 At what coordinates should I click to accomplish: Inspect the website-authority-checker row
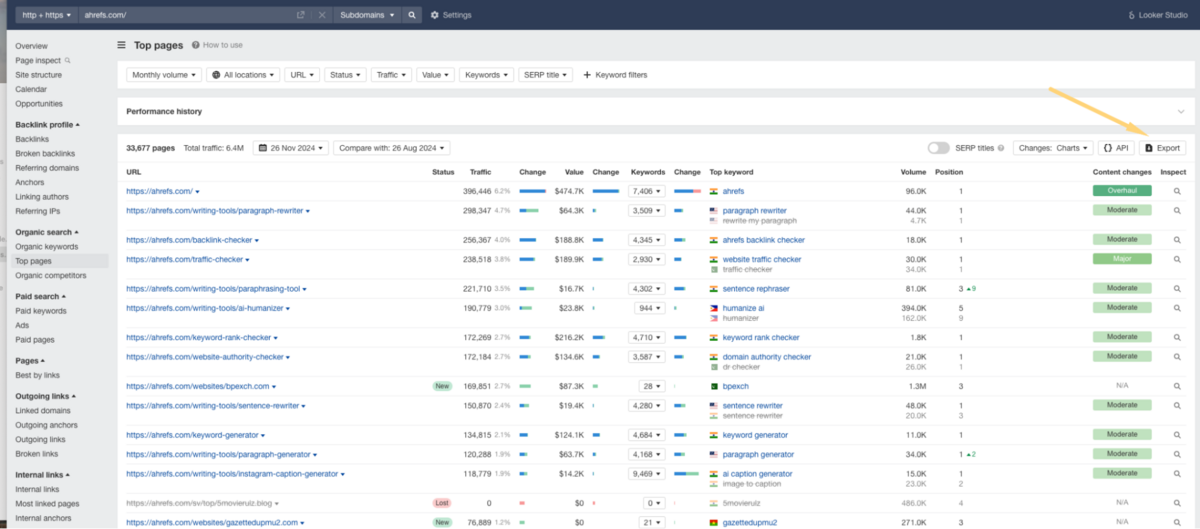coord(1177,356)
